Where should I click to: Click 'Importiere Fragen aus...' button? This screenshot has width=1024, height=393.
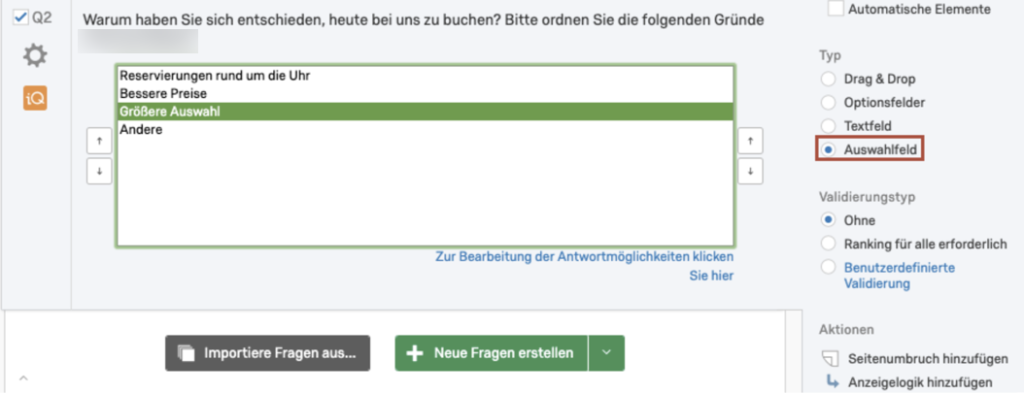267,353
